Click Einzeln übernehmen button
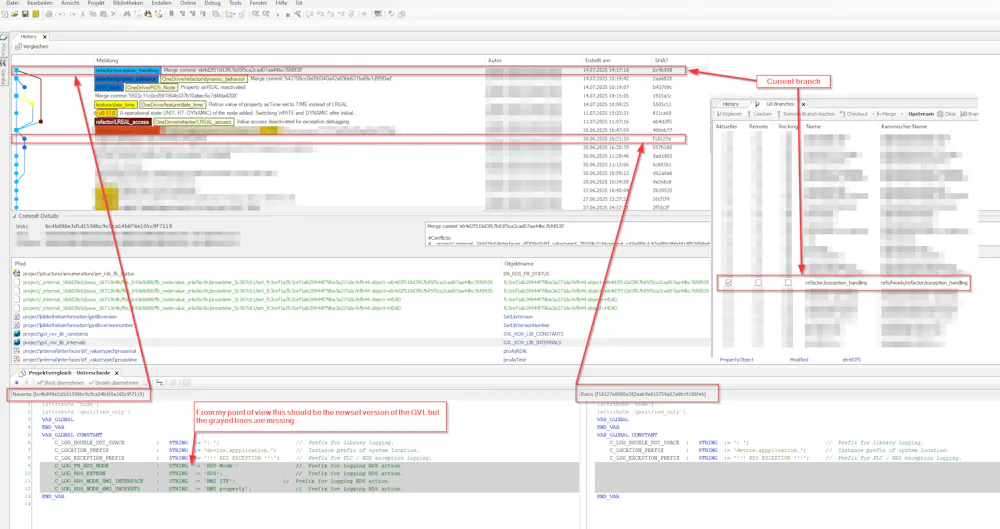 114,383
